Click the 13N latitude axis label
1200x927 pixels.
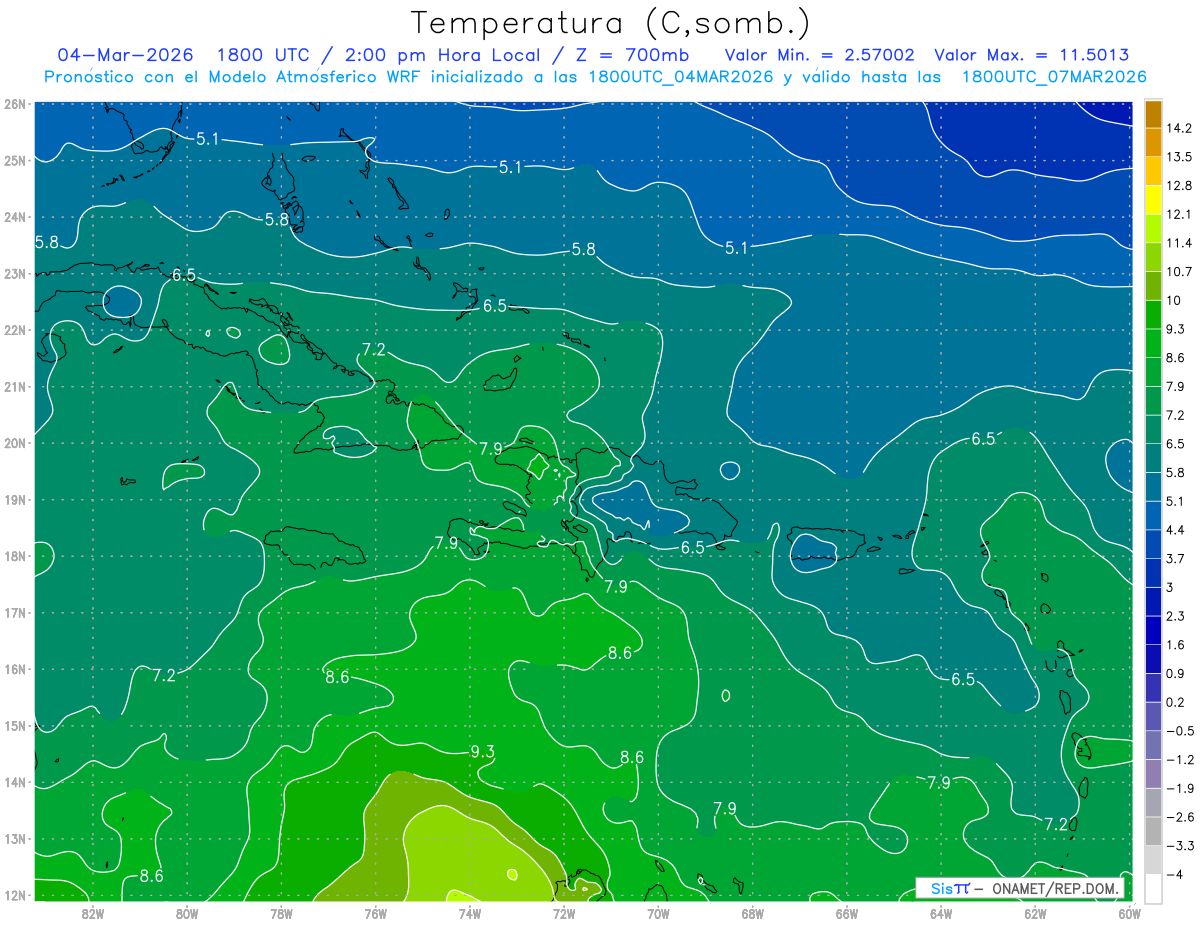pos(14,839)
